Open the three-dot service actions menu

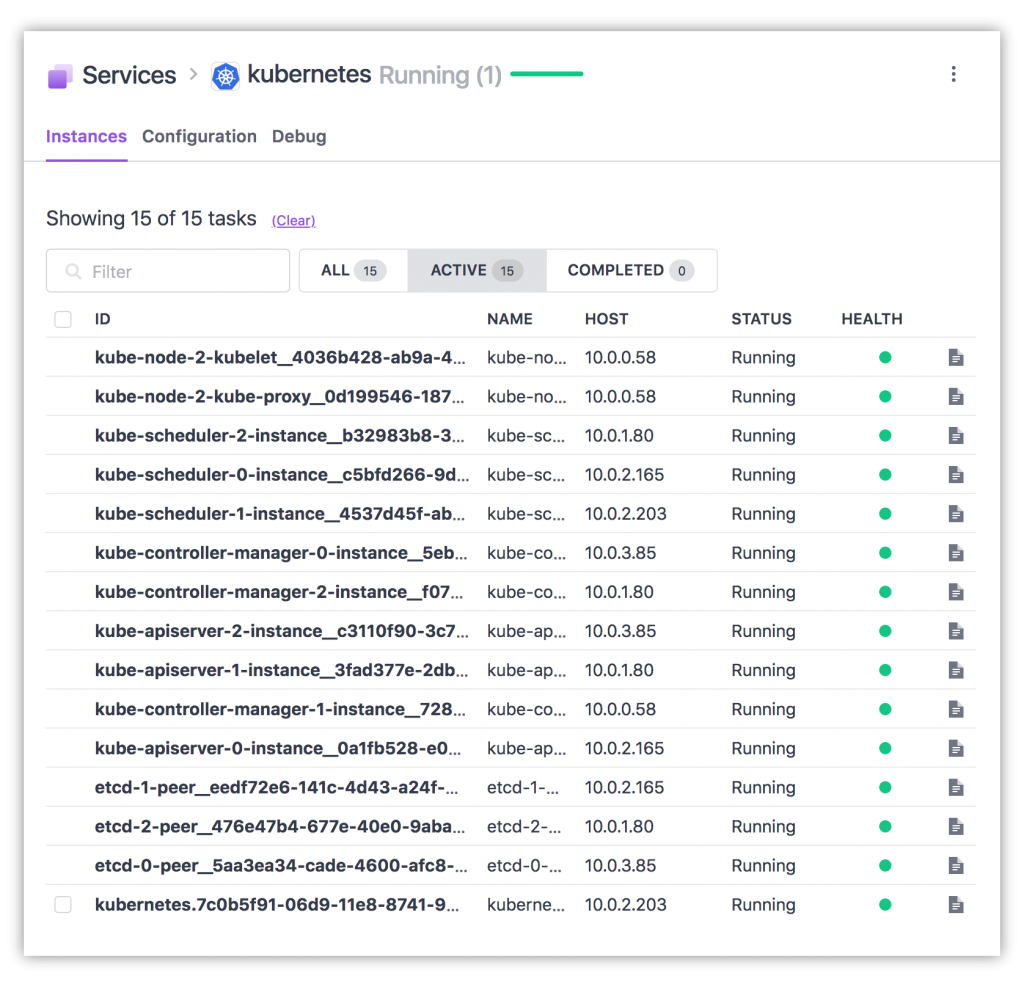point(953,74)
